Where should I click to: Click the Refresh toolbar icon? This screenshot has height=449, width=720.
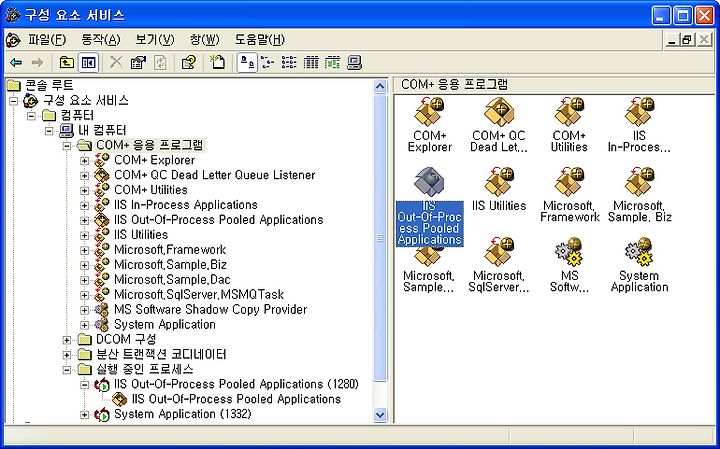(160, 62)
